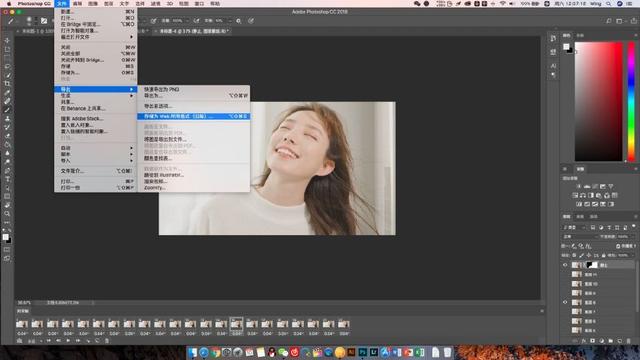Viewport: 640px width, 360px height.
Task: Jump to the first animation frame
Action: click(49, 341)
